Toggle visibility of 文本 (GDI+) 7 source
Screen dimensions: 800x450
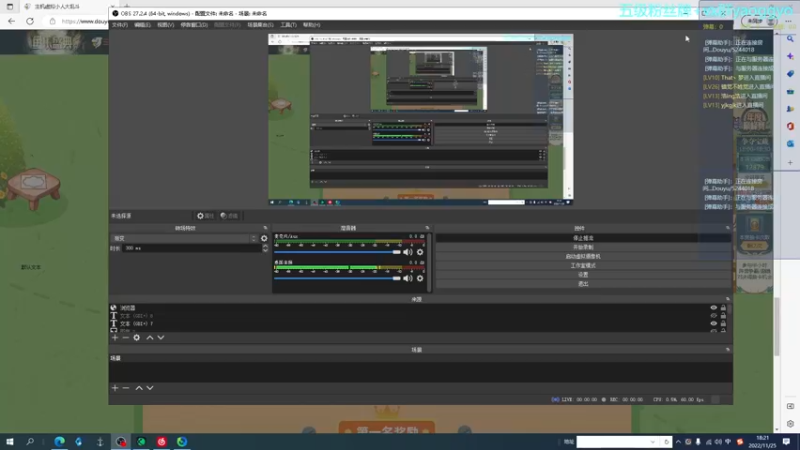(713, 323)
